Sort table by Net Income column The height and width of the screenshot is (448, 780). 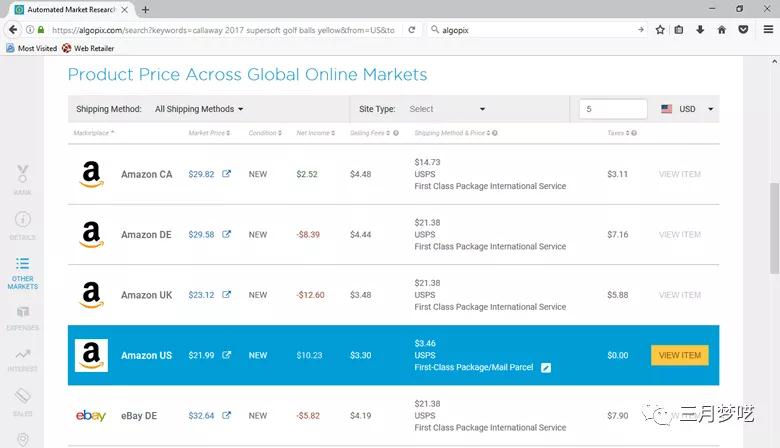pyautogui.click(x=316, y=133)
